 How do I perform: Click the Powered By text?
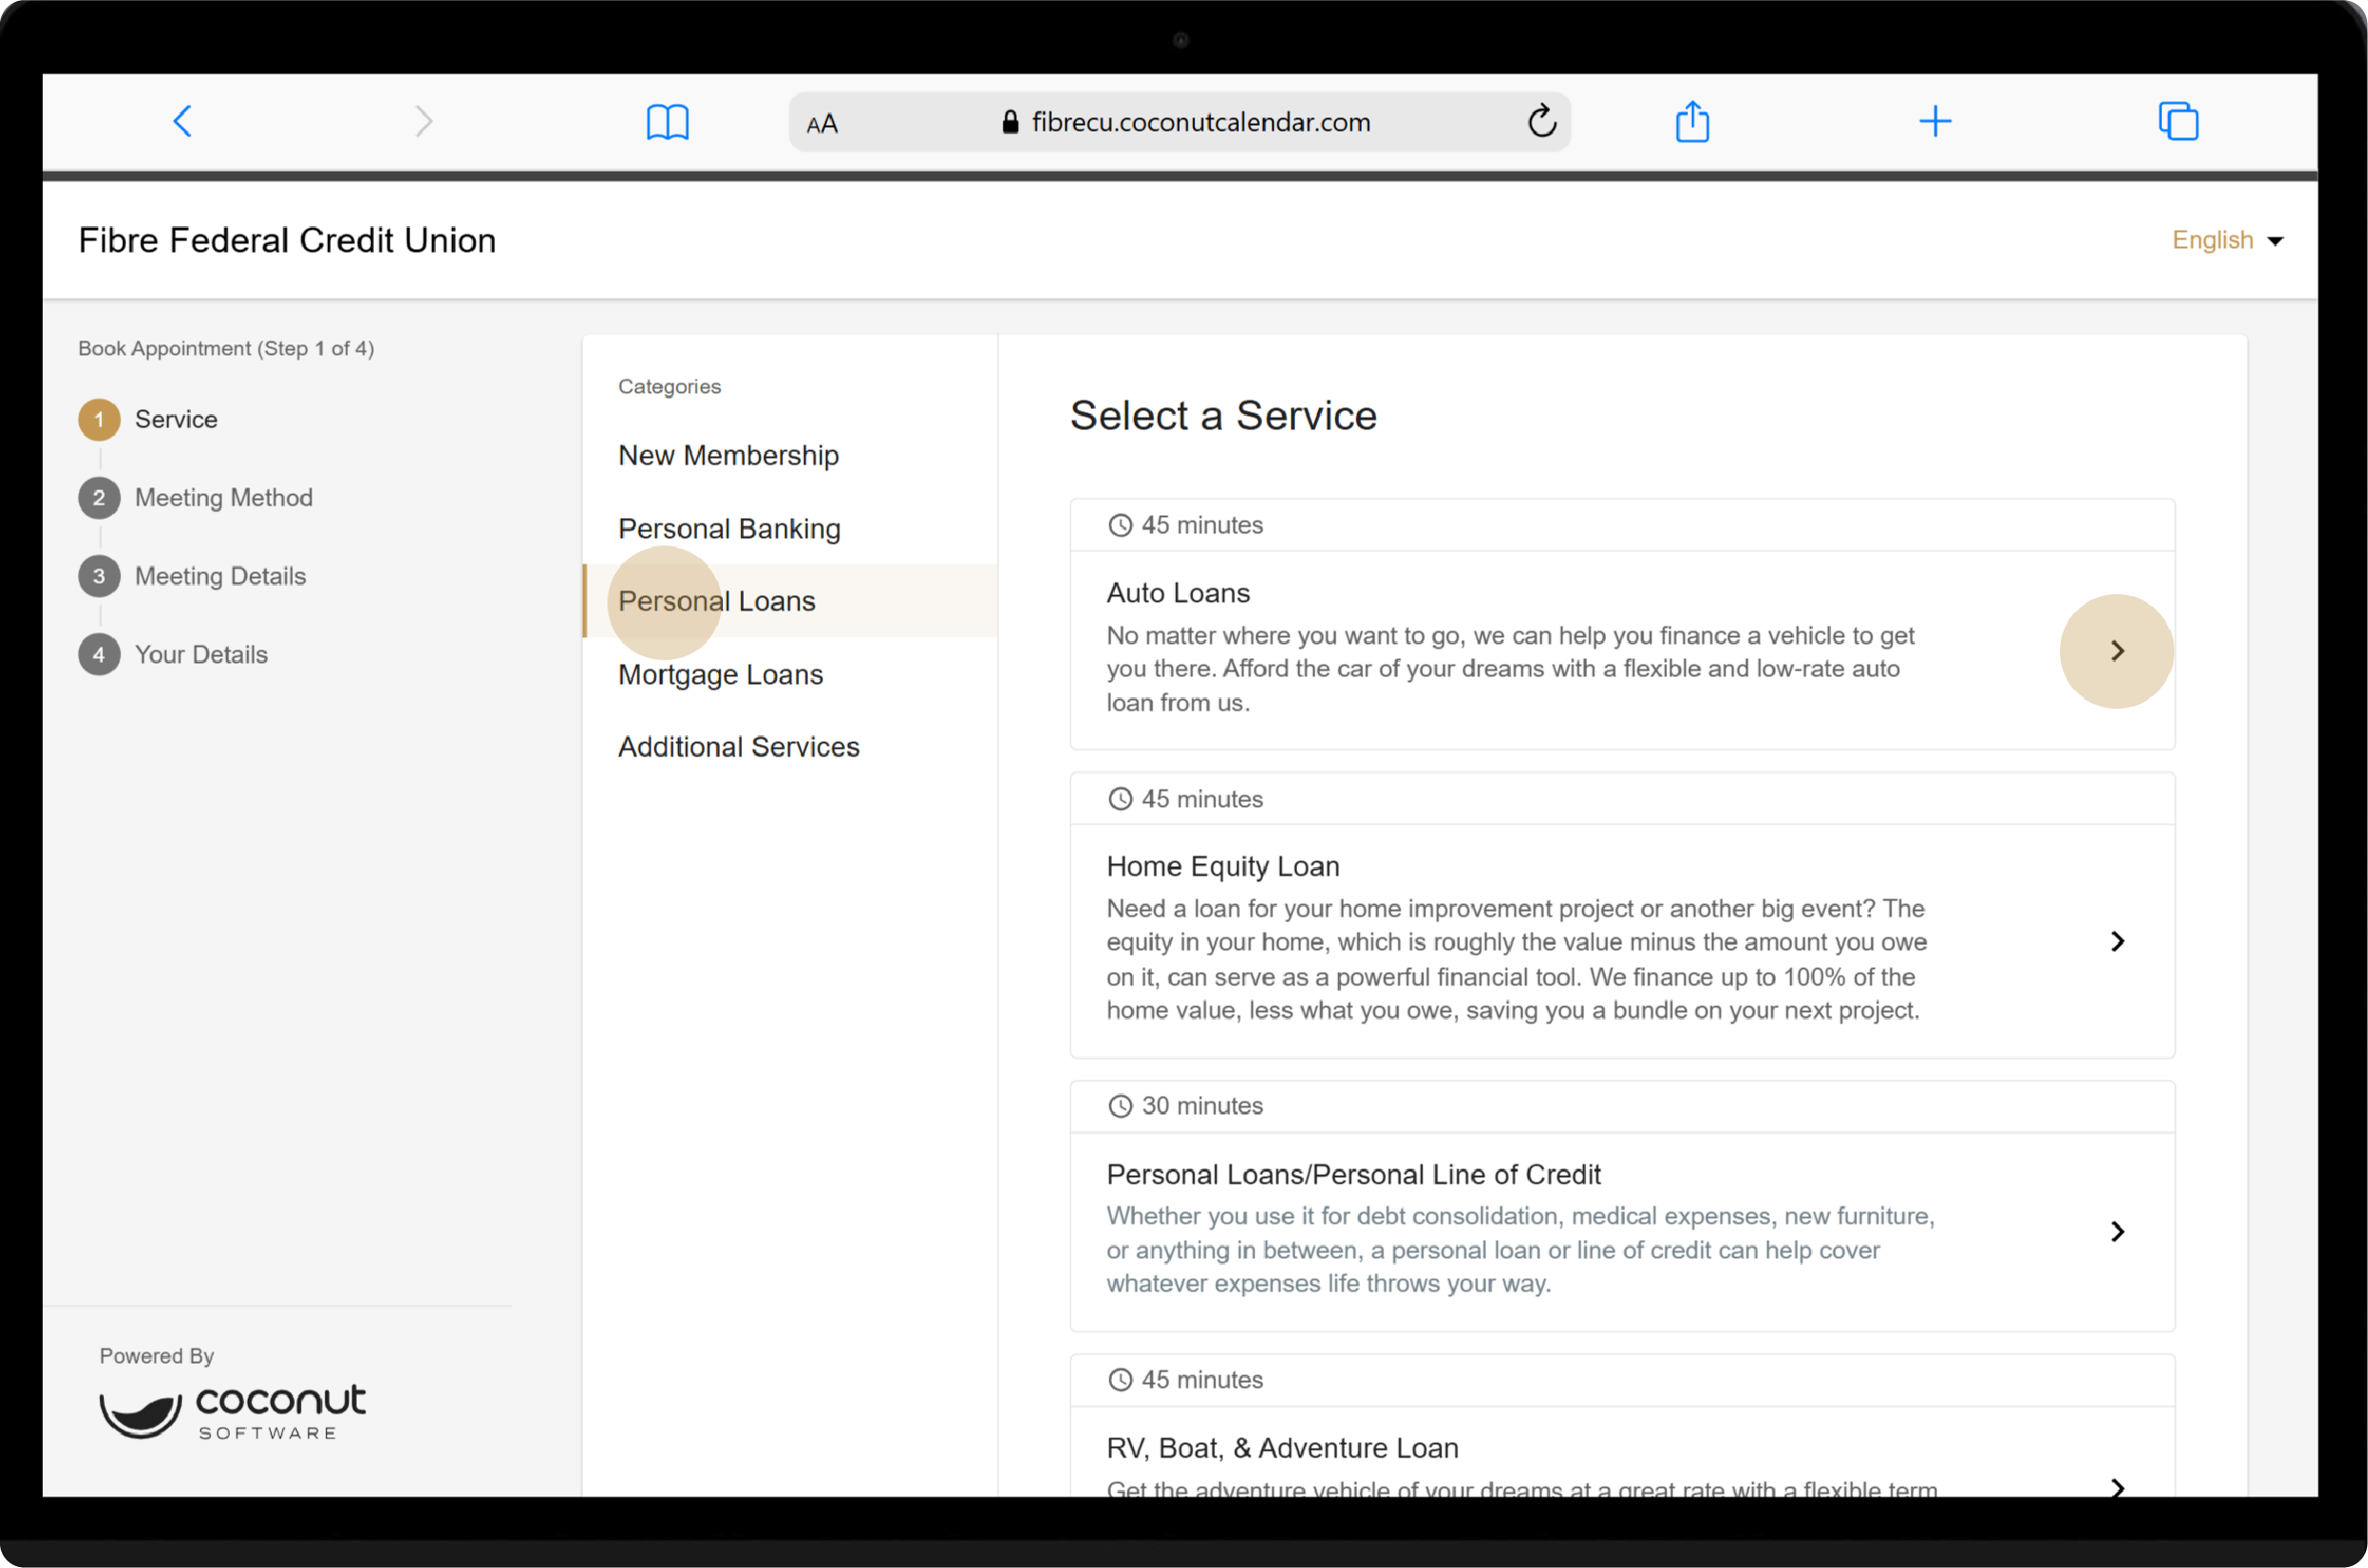point(156,1356)
